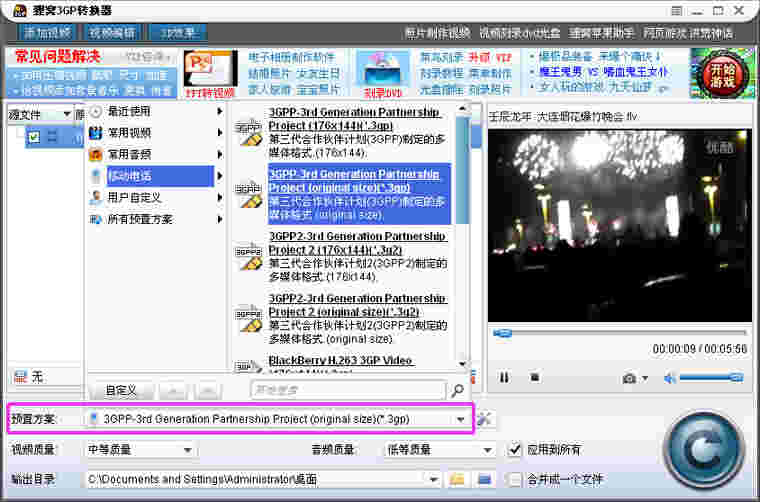Image resolution: width=760 pixels, height=502 pixels.
Task: Open the 常见问题解决 help link
Action: (58, 57)
